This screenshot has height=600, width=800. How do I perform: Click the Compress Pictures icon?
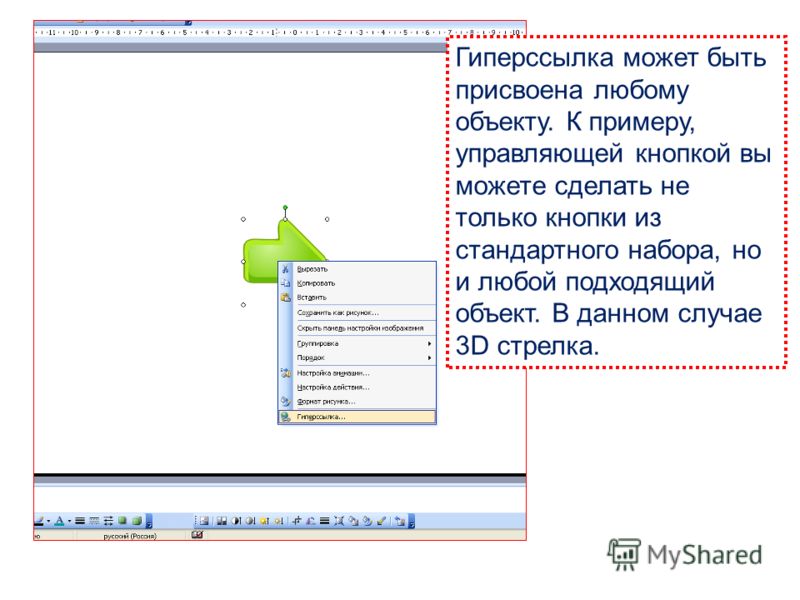[339, 521]
